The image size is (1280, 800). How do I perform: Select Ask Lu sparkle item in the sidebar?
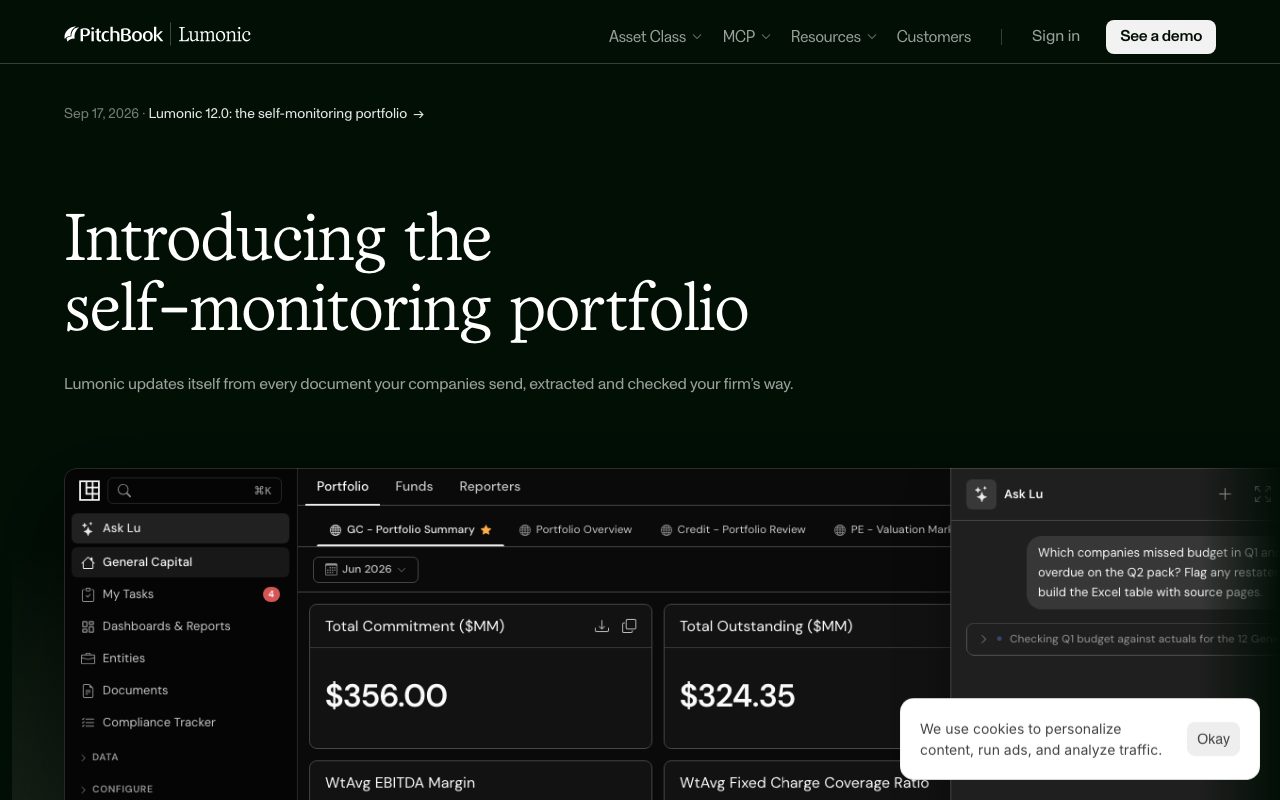click(180, 528)
